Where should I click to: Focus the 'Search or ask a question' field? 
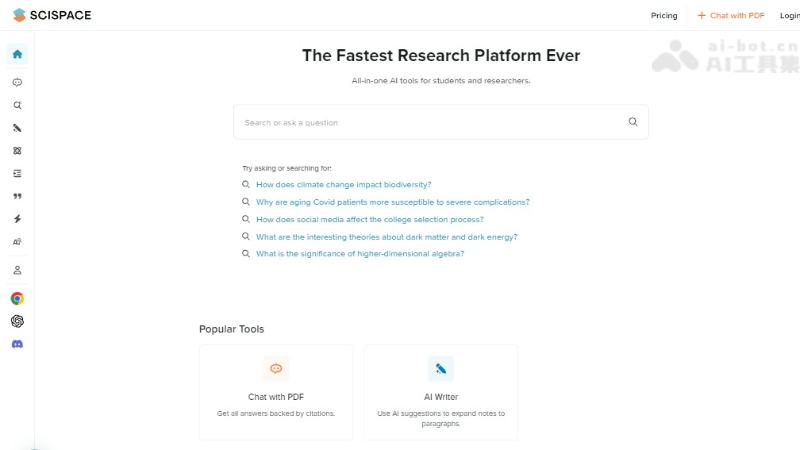coord(430,122)
